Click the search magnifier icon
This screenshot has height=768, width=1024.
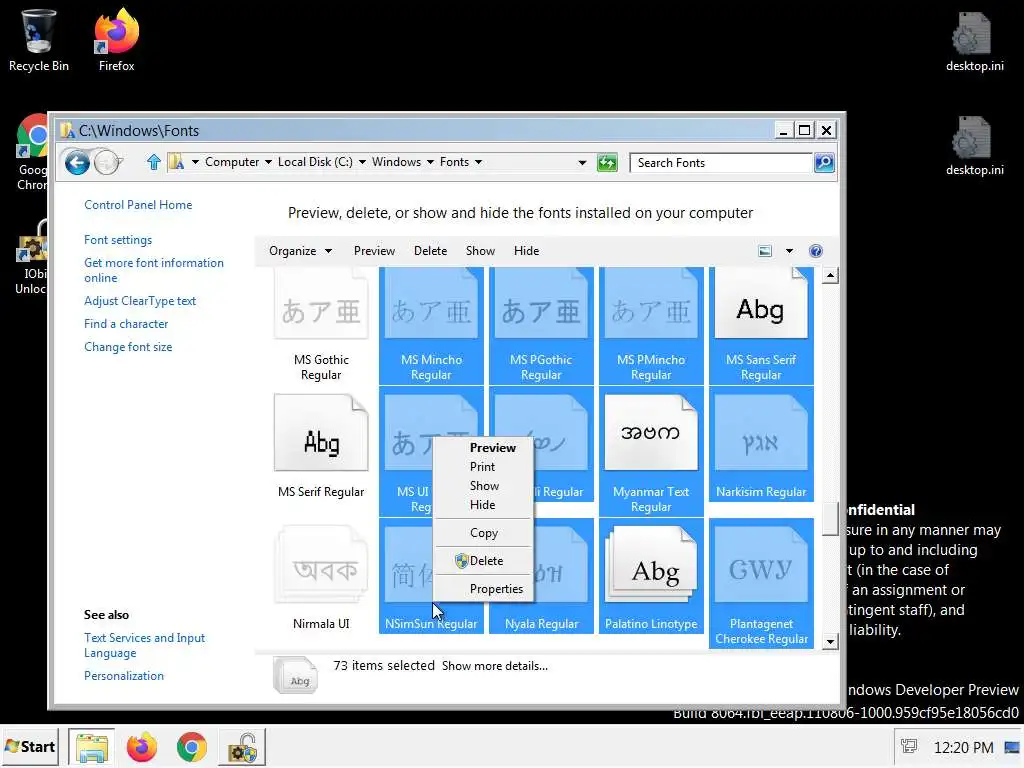(824, 163)
